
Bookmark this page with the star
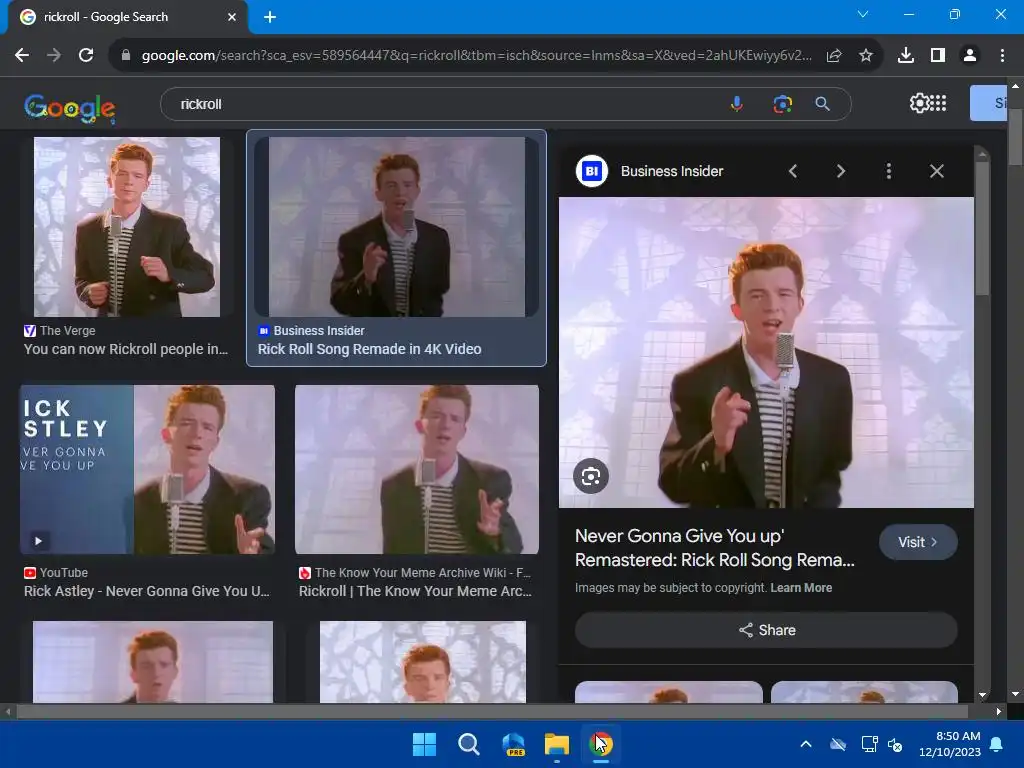(866, 56)
